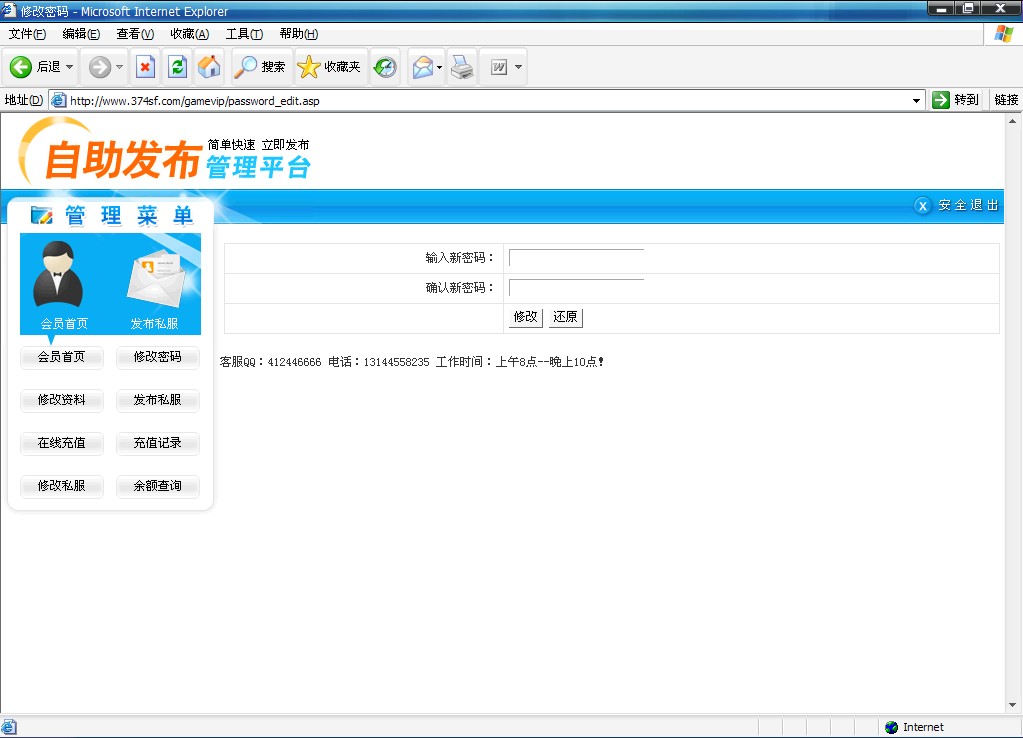Click the 输入新密码 input field
Viewport: 1023px width, 738px height.
coord(576,258)
